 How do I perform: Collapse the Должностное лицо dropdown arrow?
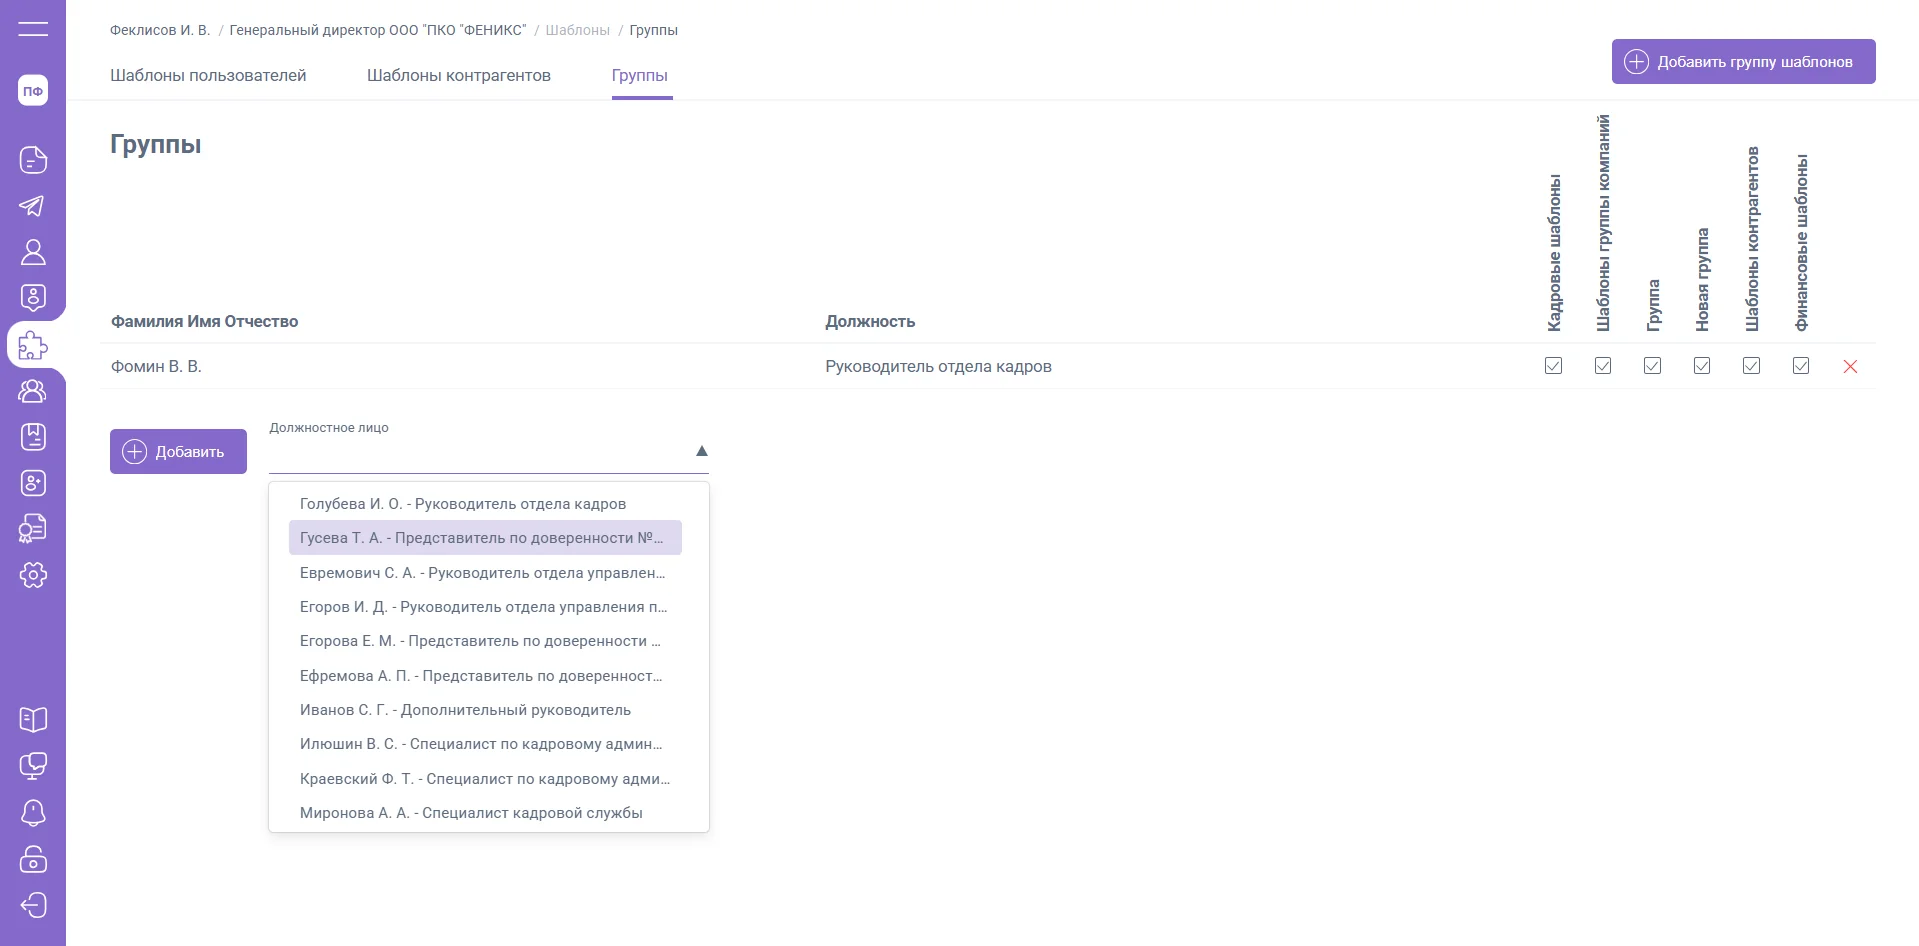(701, 451)
